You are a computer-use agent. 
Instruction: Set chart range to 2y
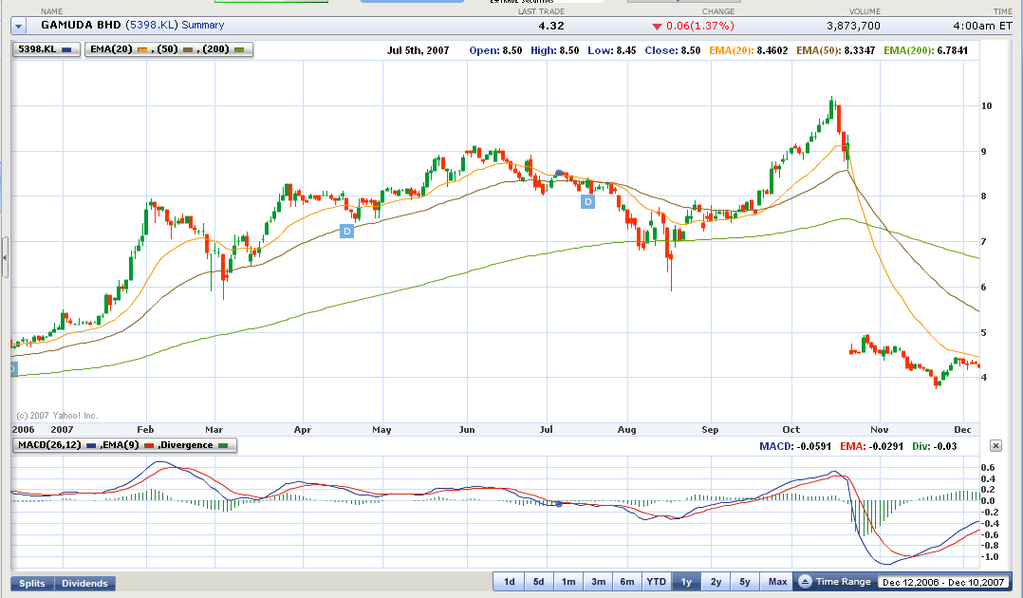[x=716, y=581]
